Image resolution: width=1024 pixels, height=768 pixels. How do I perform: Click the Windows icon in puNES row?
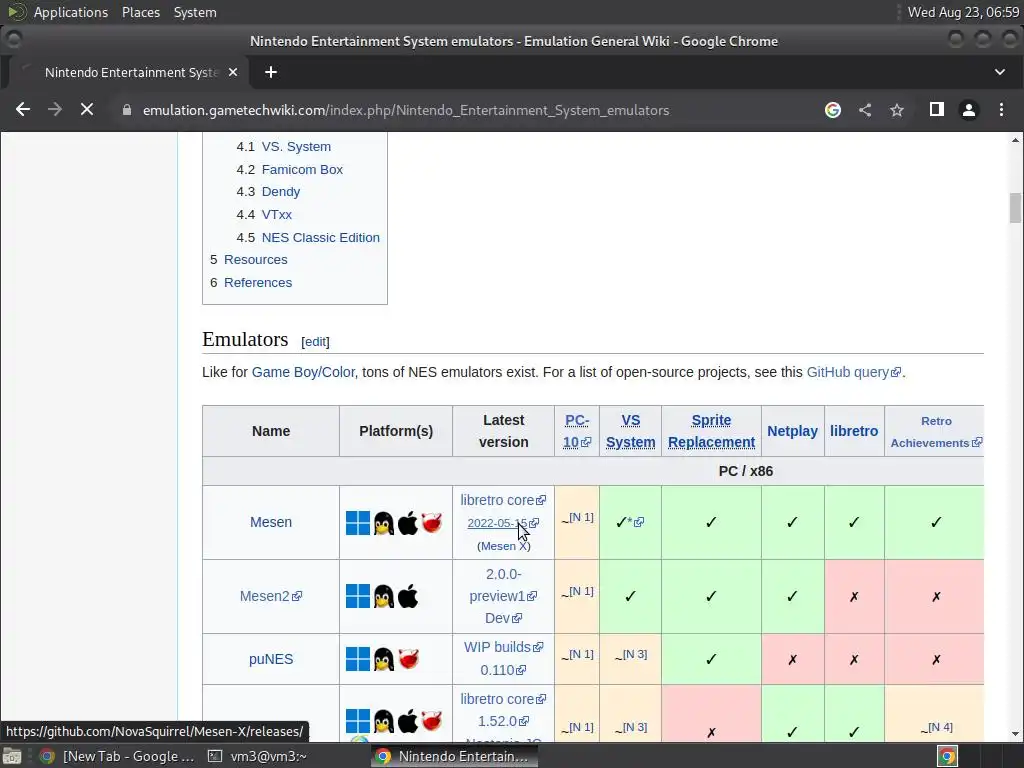[358, 659]
